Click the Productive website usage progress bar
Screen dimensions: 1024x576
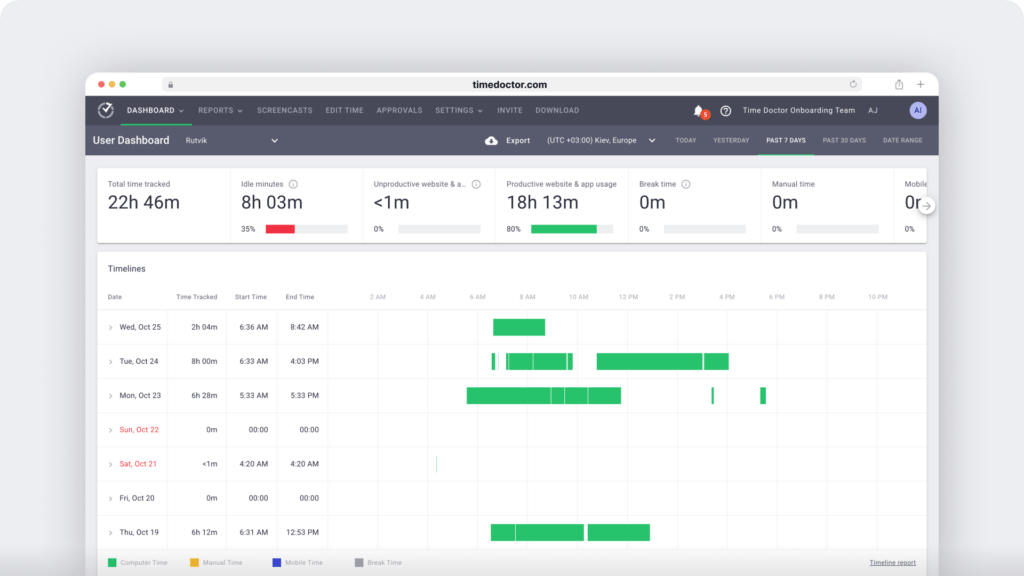pos(566,228)
